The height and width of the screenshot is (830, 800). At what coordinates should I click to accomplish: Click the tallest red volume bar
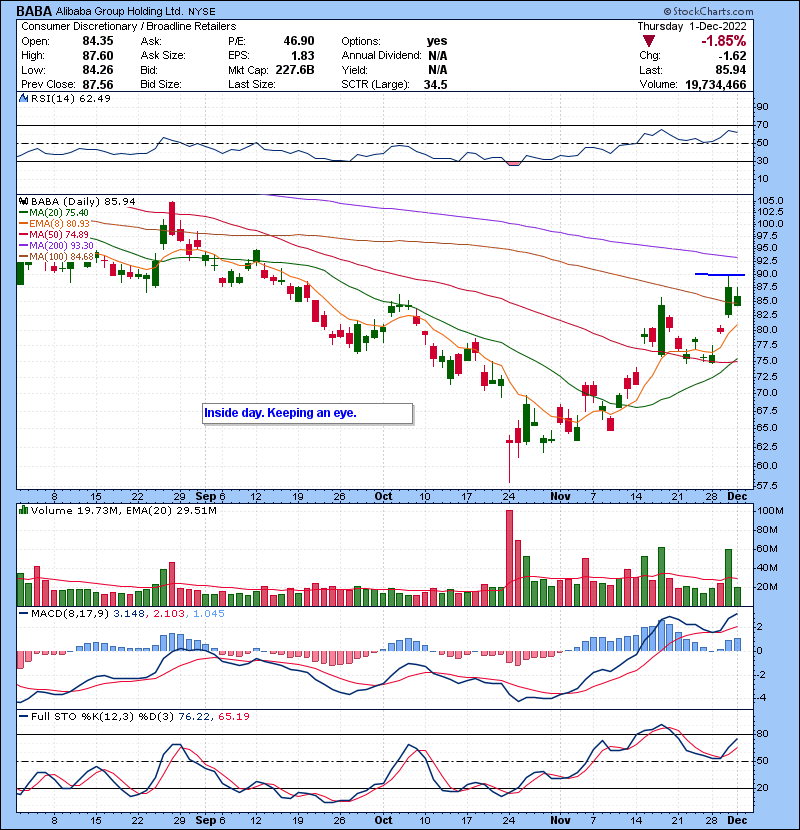(509, 558)
